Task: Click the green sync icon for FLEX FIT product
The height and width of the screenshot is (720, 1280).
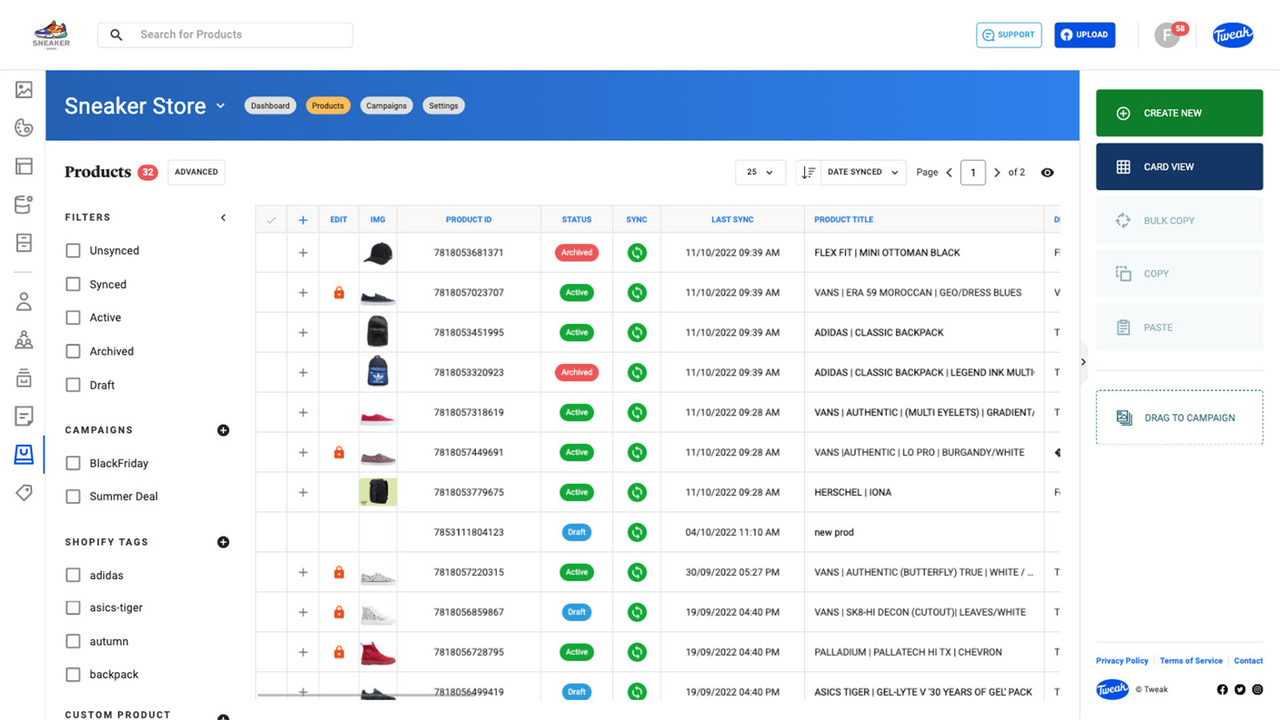Action: coord(637,252)
